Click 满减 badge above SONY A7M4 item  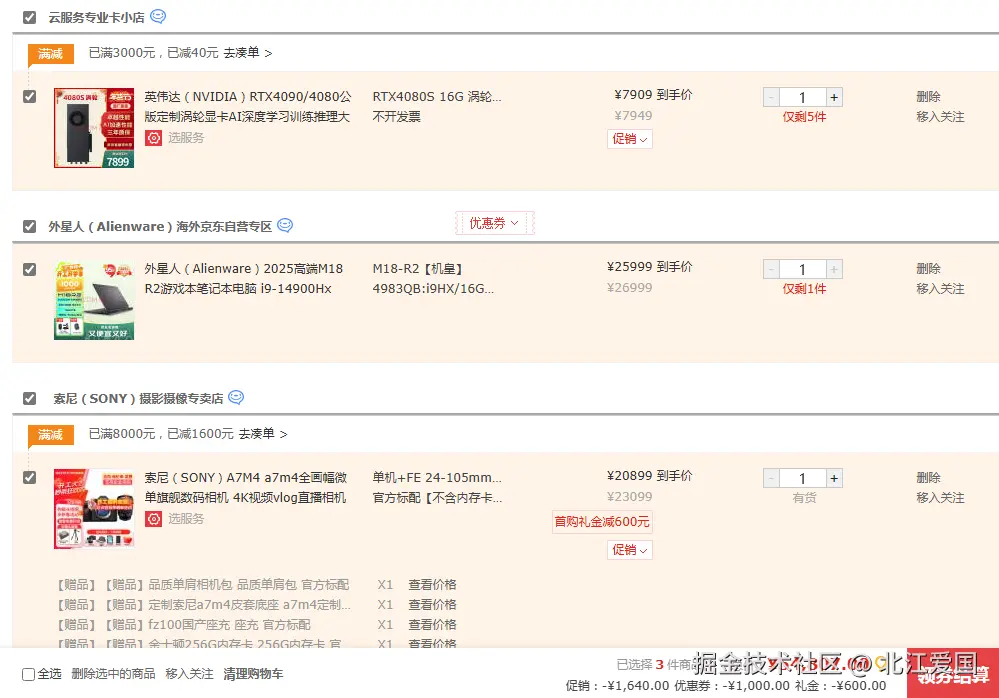click(x=50, y=434)
